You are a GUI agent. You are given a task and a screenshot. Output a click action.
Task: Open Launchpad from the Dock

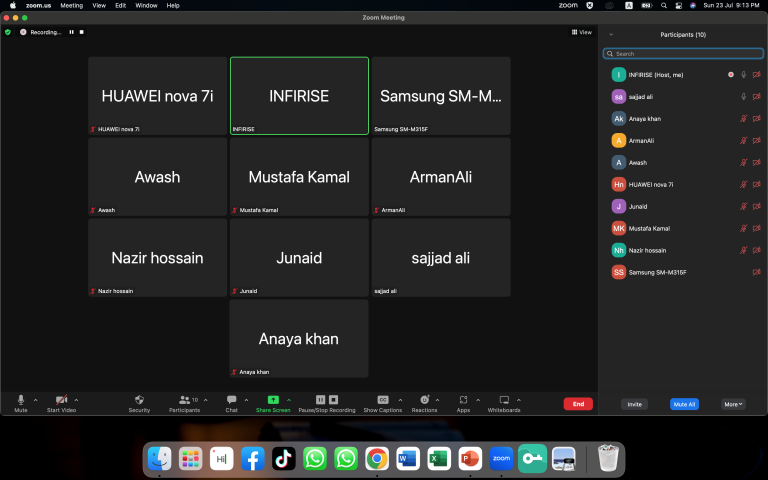tap(191, 459)
